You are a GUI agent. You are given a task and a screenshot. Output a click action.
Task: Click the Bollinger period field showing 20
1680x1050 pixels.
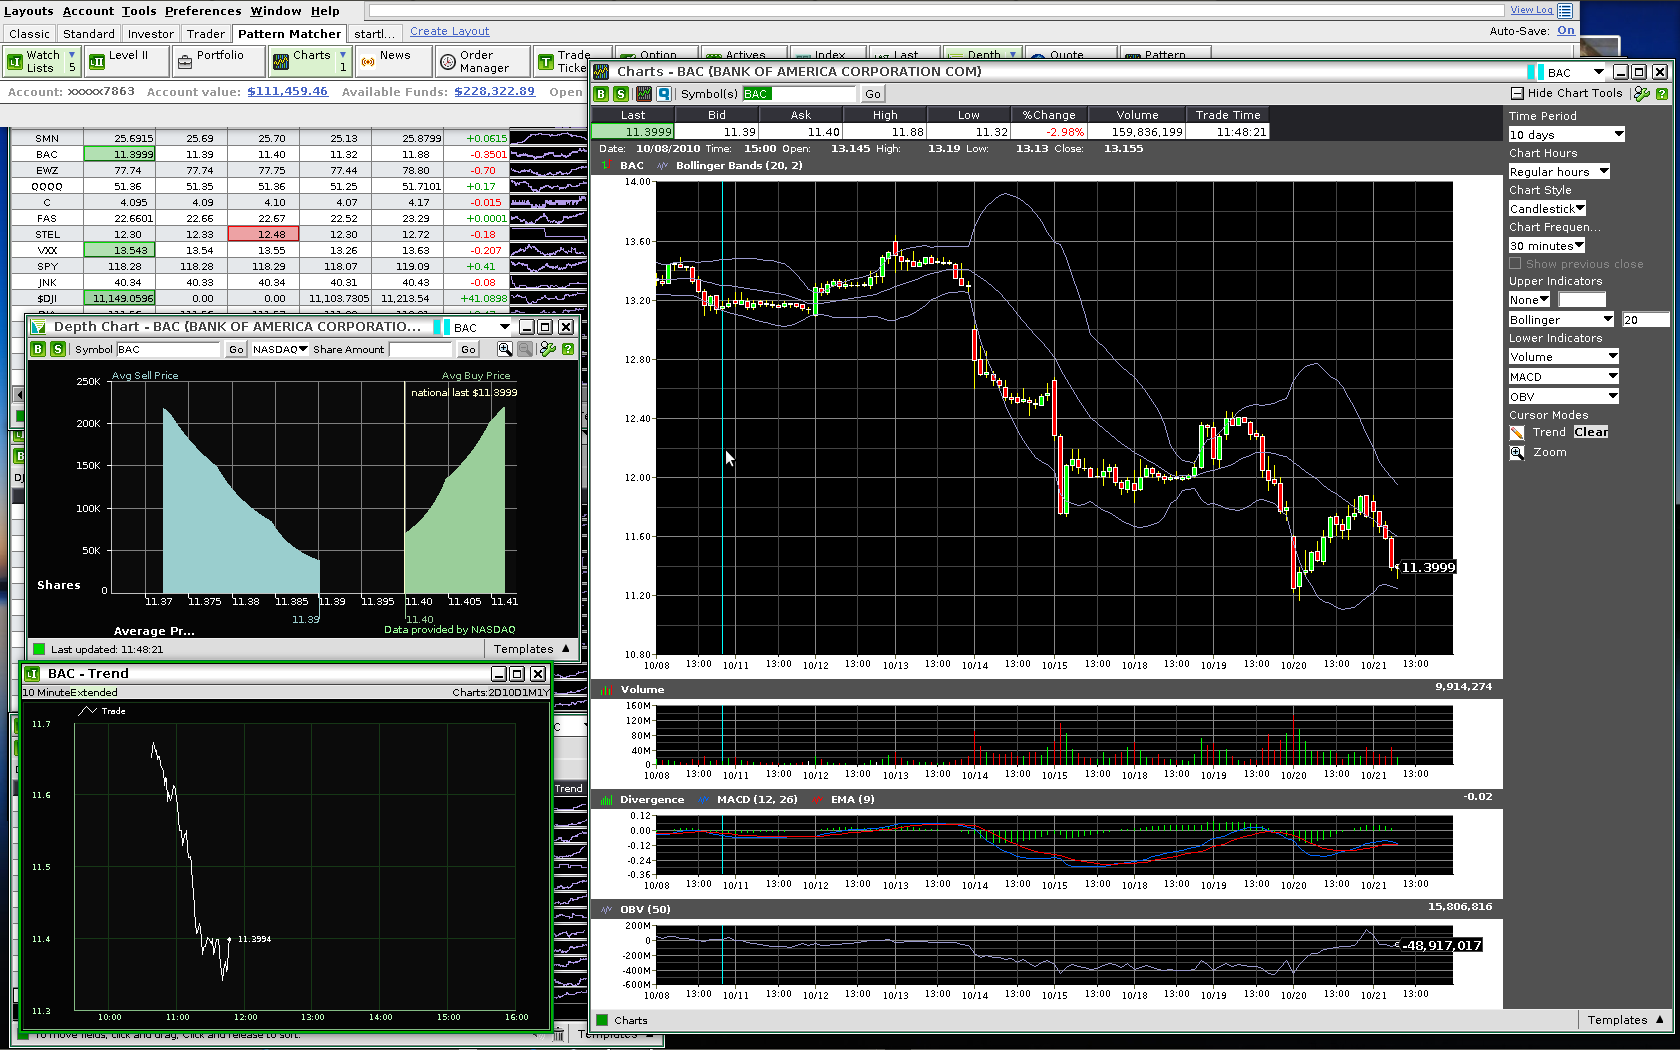[1645, 319]
